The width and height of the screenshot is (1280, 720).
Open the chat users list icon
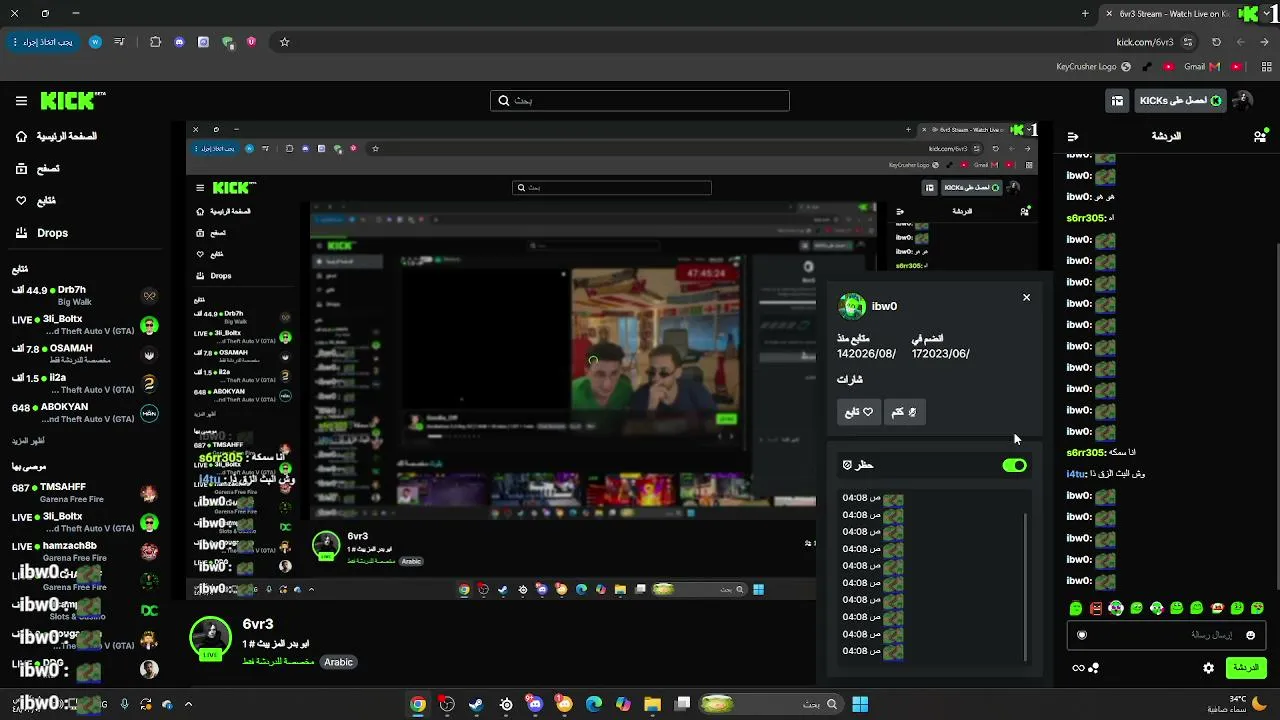click(1260, 136)
